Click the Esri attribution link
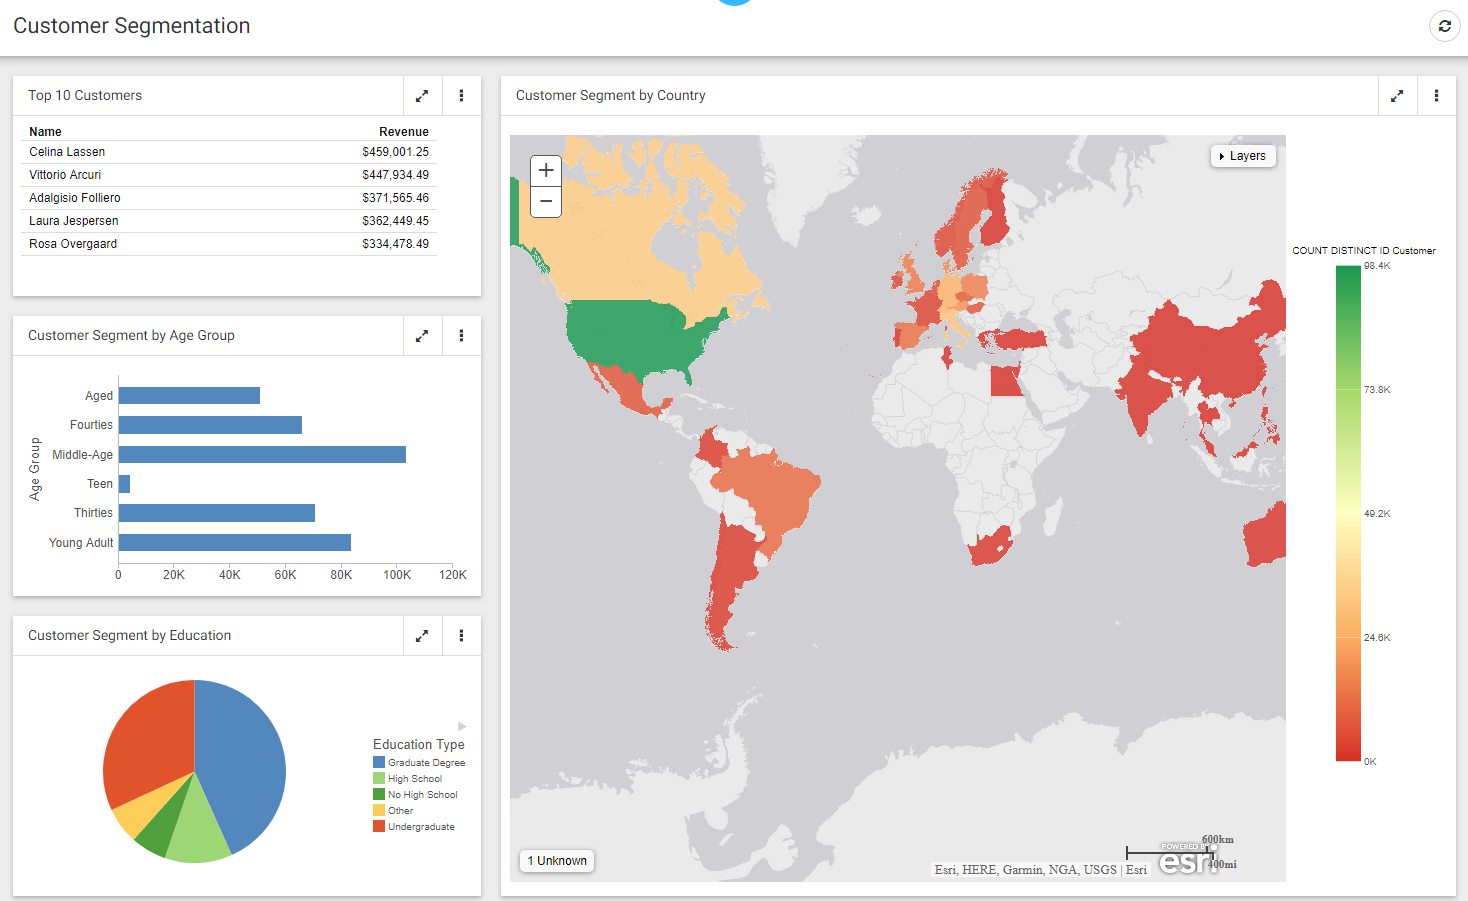This screenshot has width=1468, height=901. click(x=1136, y=870)
